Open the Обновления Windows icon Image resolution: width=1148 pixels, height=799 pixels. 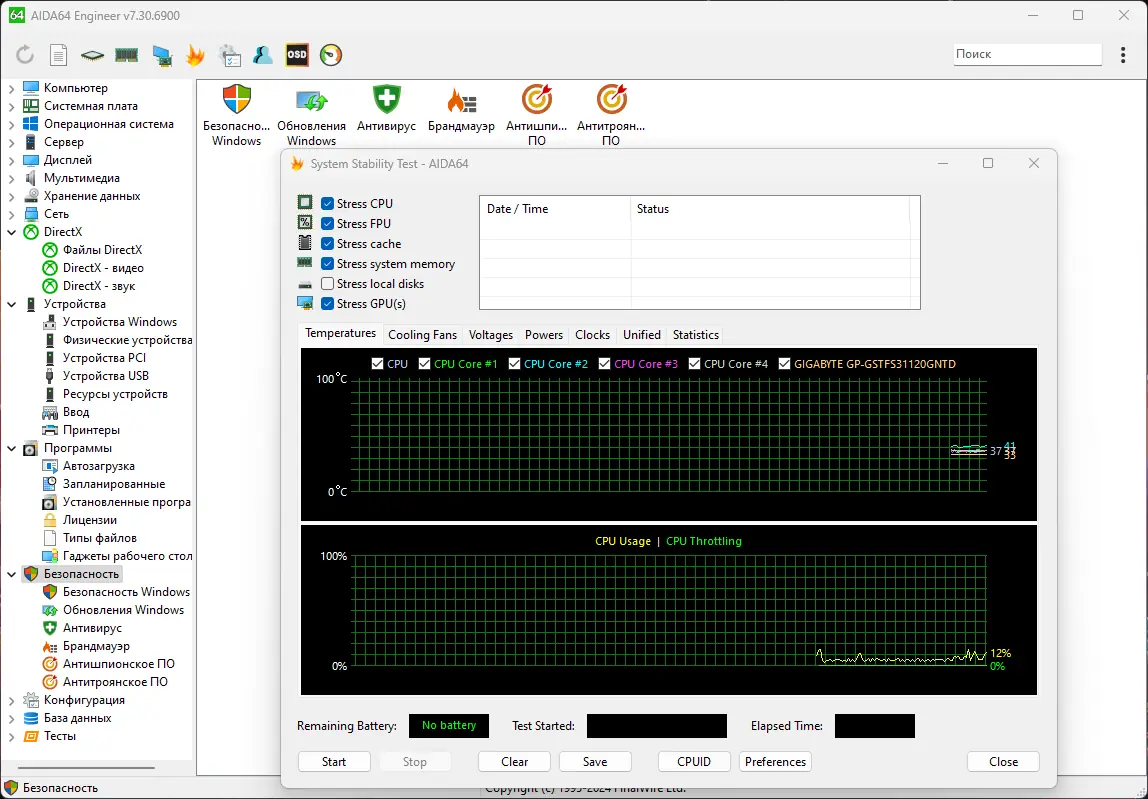(311, 100)
